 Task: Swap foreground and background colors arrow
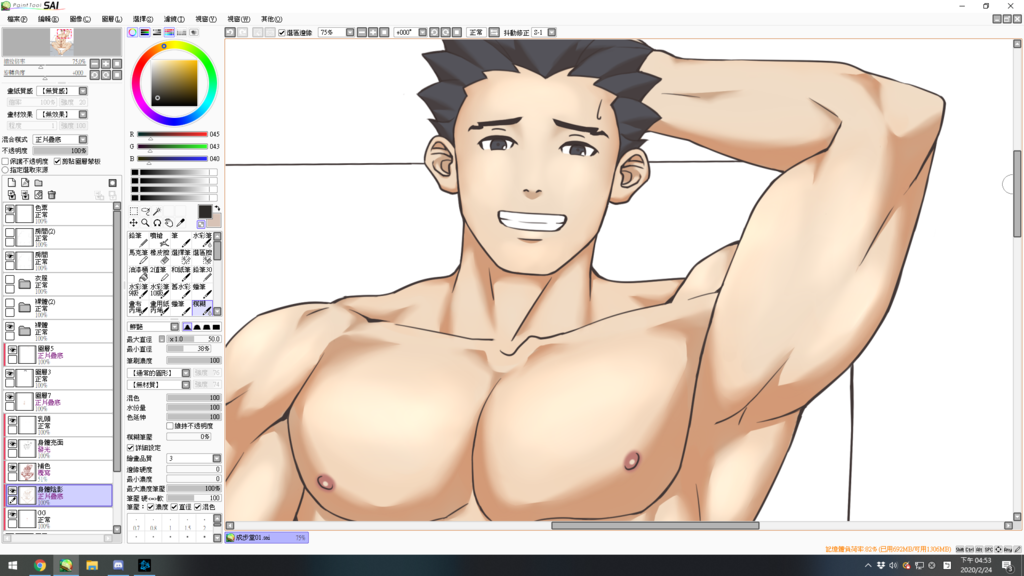tap(217, 208)
